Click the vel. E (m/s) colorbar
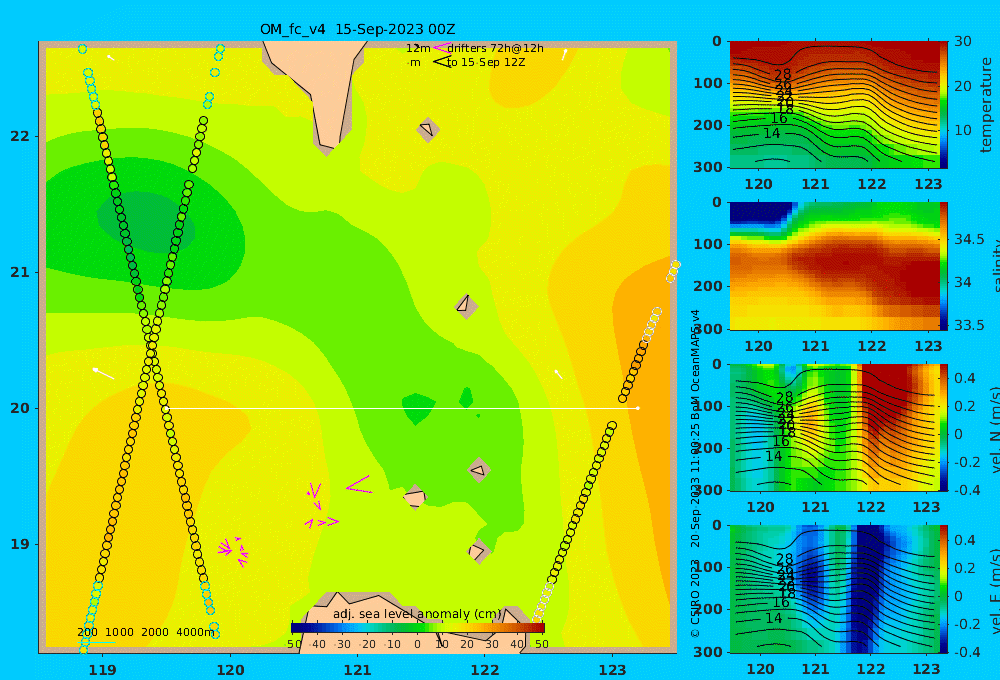Viewport: 1000px width, 680px height. click(x=944, y=589)
